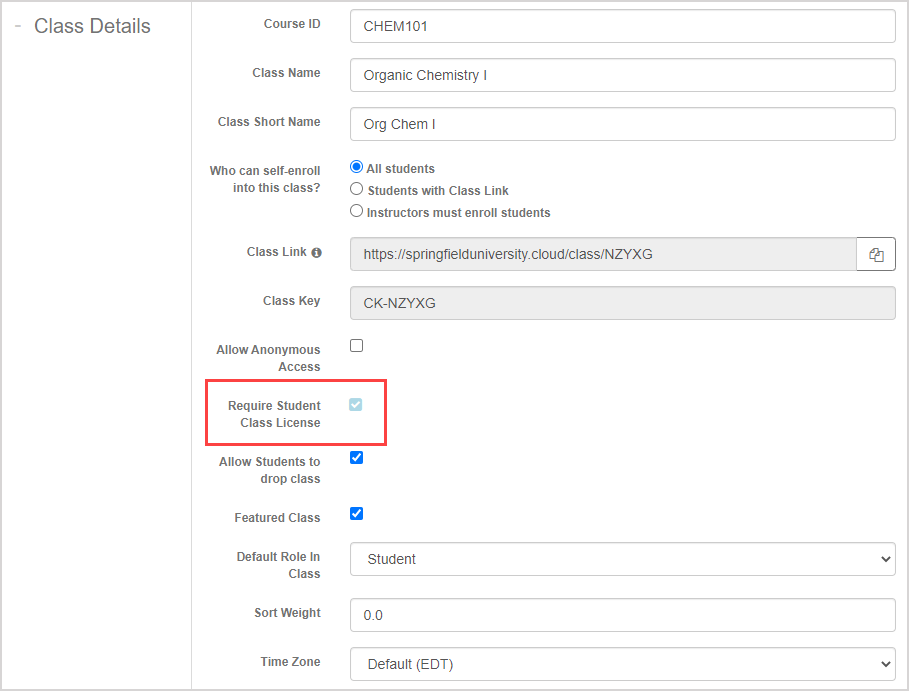
Task: Uncheck Allow Students to drop class
Action: pos(357,458)
